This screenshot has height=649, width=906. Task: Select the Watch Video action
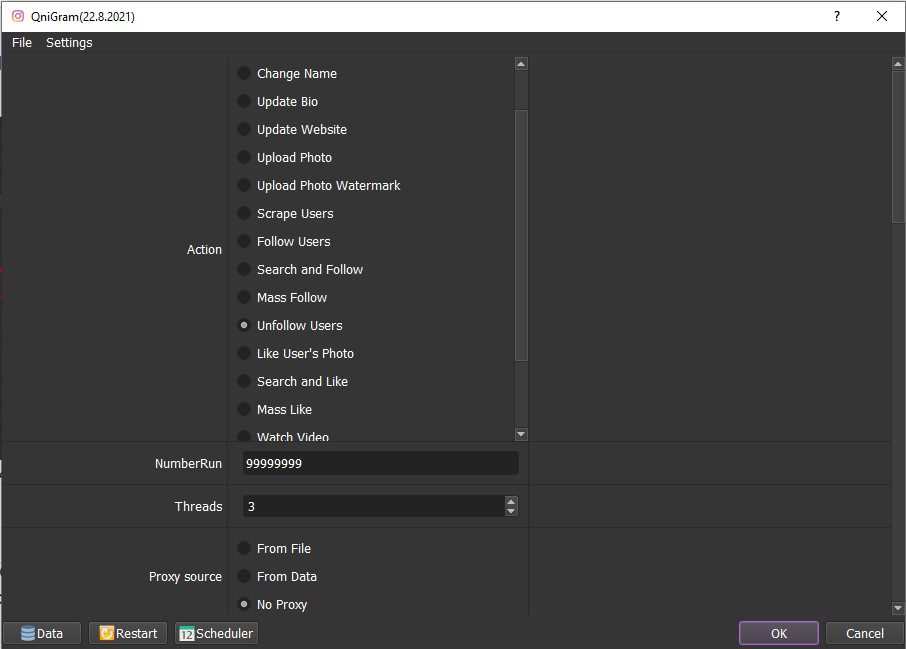pos(283,436)
